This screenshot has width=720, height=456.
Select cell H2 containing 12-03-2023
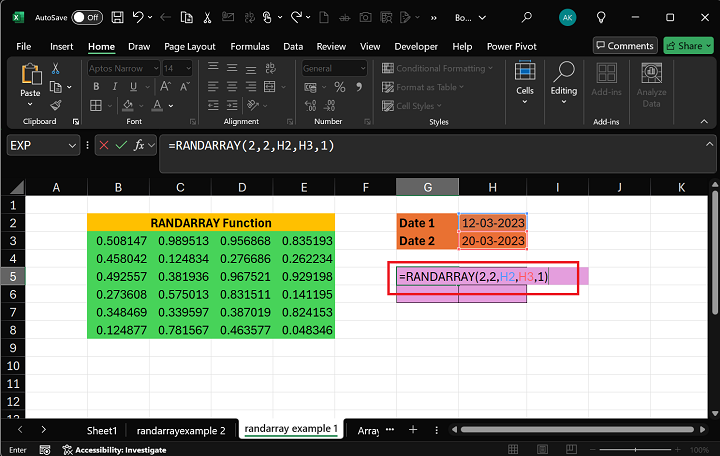(x=493, y=223)
